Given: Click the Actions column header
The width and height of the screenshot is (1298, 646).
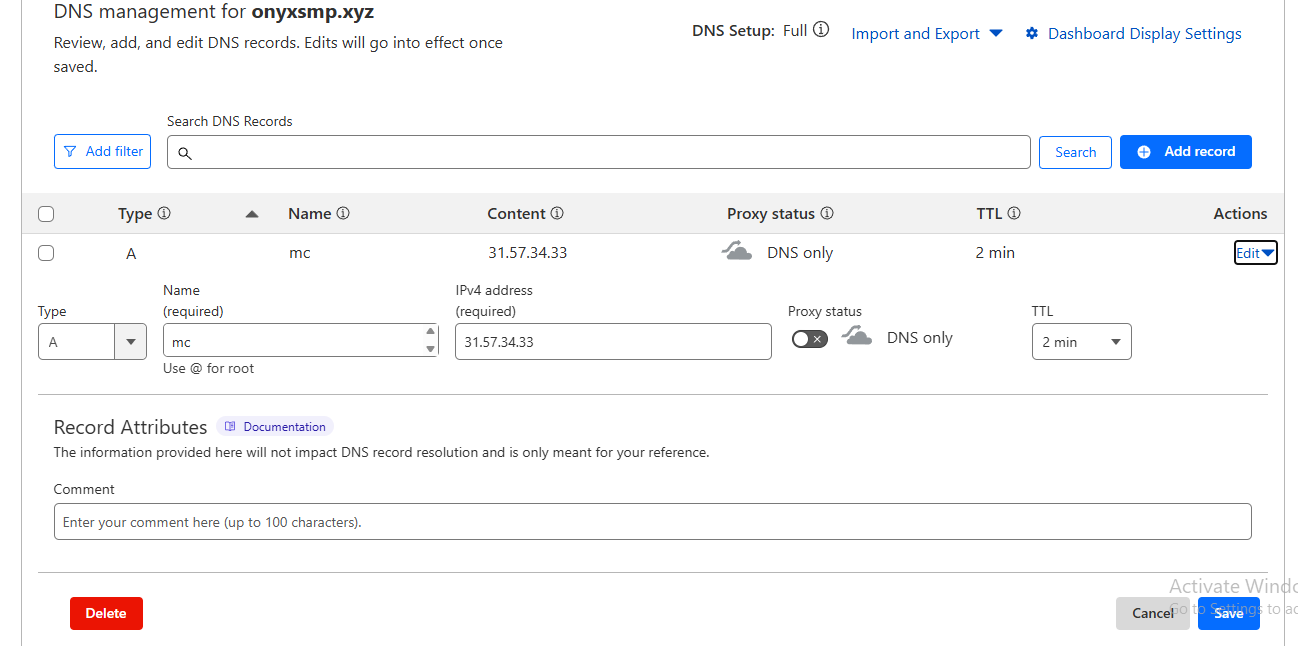Looking at the screenshot, I should tap(1240, 214).
